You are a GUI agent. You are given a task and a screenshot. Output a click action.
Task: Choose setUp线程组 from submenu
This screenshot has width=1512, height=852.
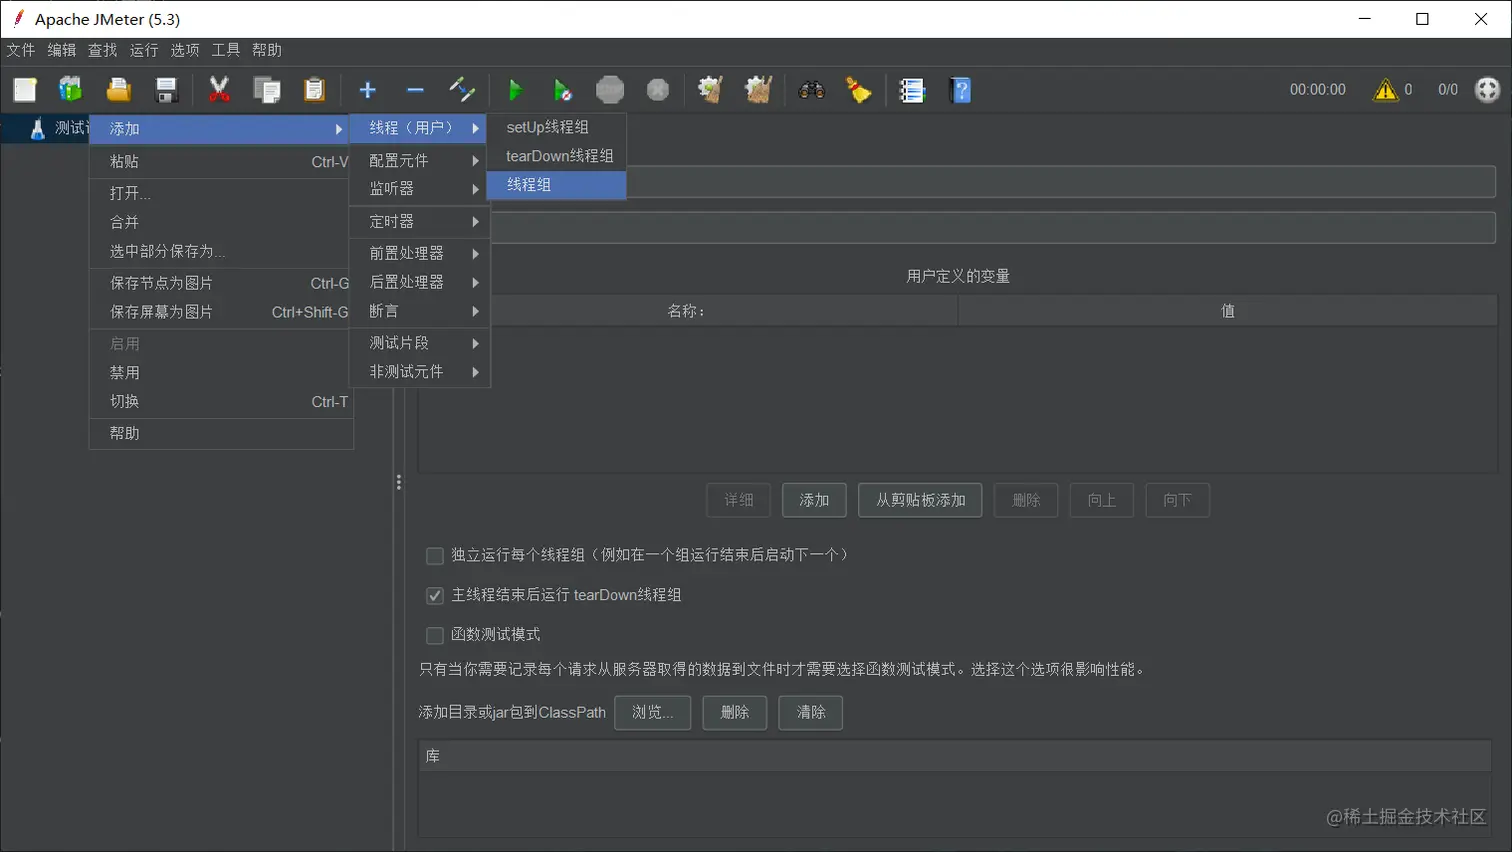[x=557, y=127]
